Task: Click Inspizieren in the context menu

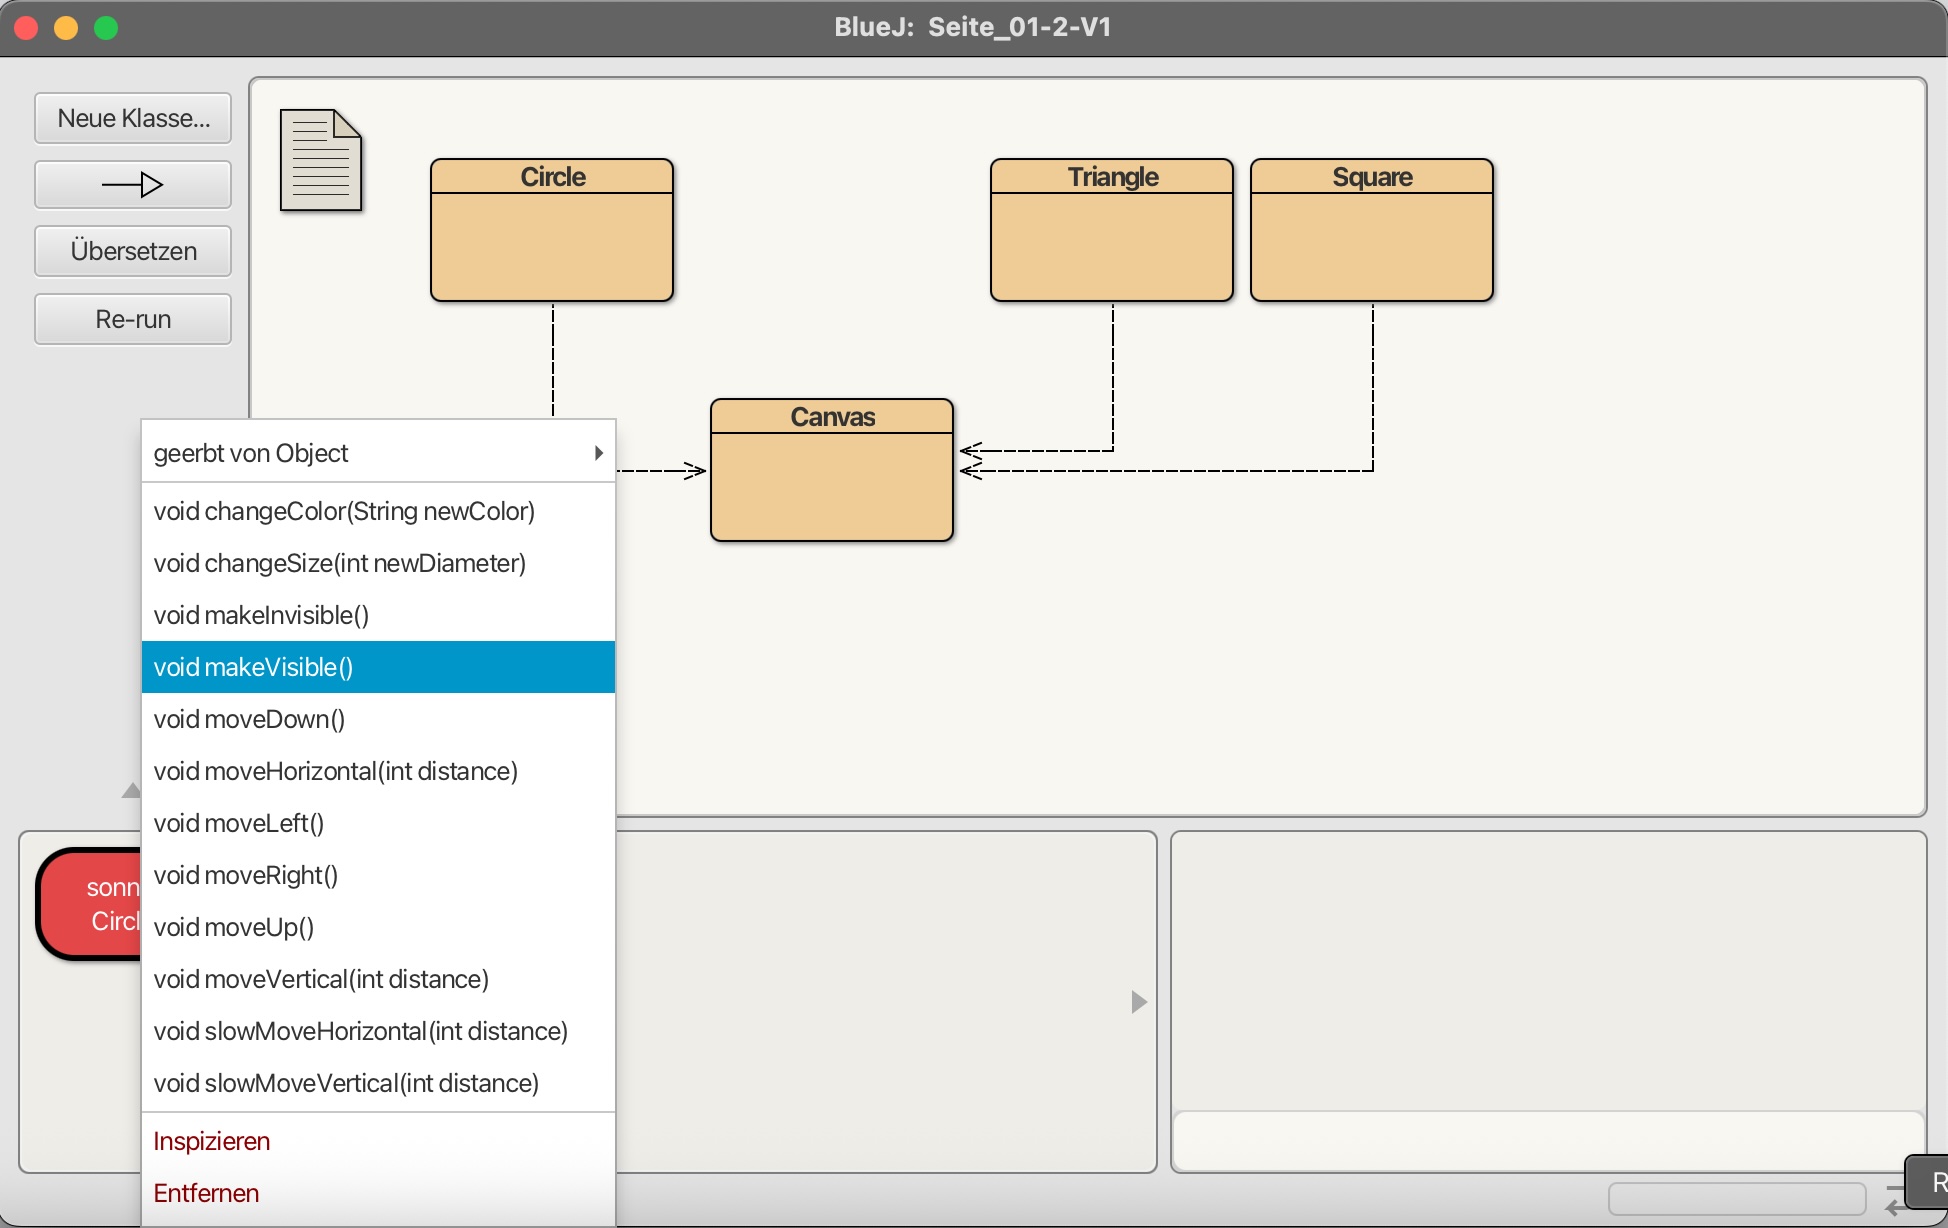Action: click(212, 1141)
